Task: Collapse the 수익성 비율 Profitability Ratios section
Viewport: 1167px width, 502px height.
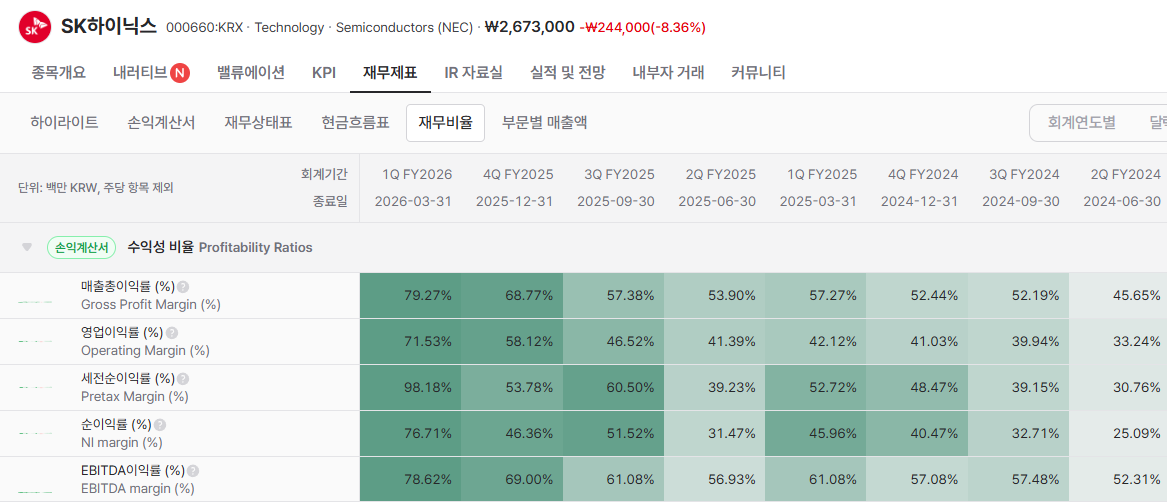Action: (27, 247)
